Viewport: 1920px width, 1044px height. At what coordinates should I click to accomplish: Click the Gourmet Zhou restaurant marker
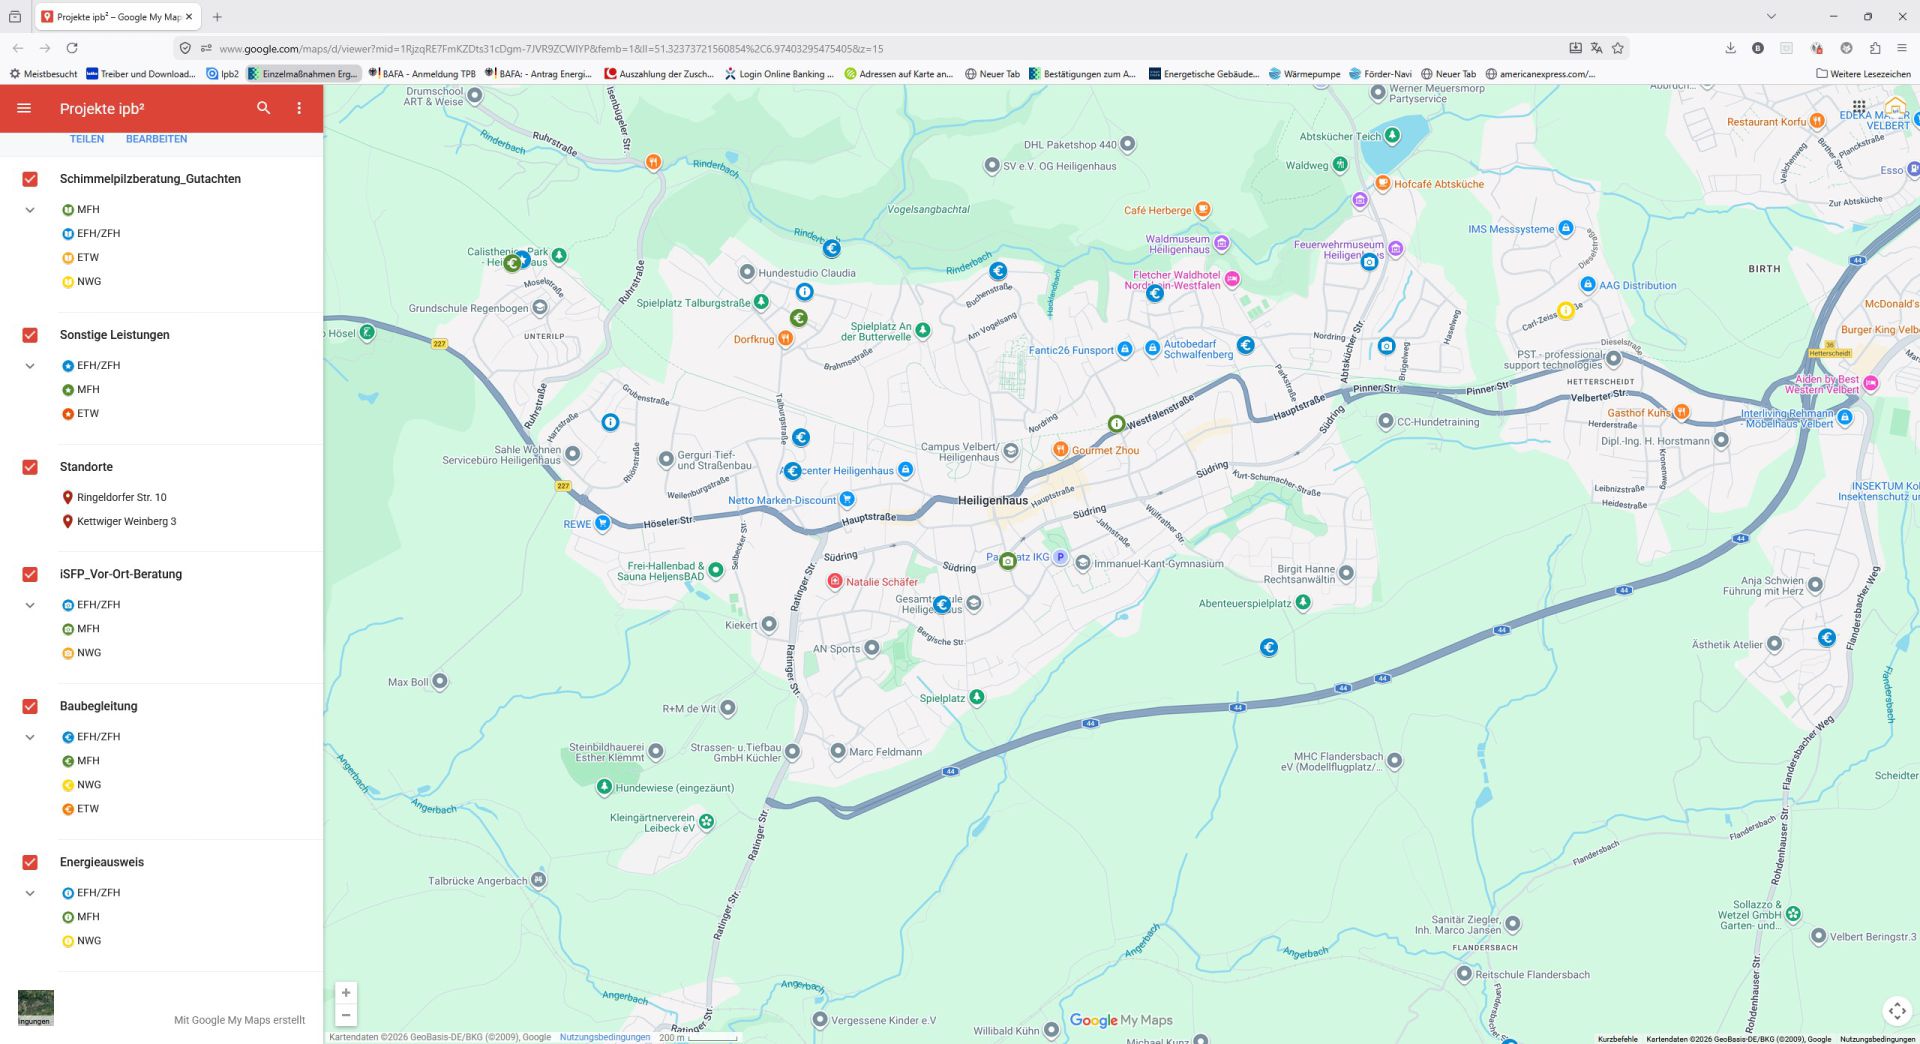pyautogui.click(x=1060, y=450)
